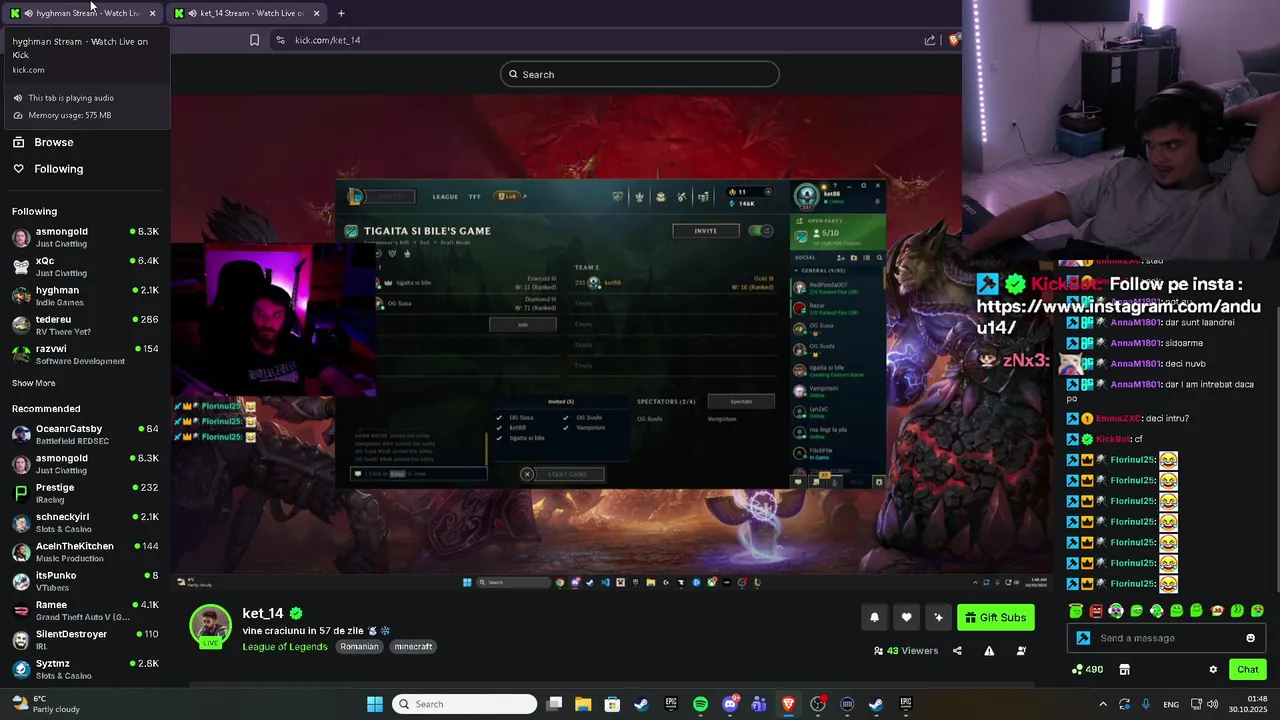Open razvwi channel in the sidebar
1280x720 pixels.
(85, 354)
